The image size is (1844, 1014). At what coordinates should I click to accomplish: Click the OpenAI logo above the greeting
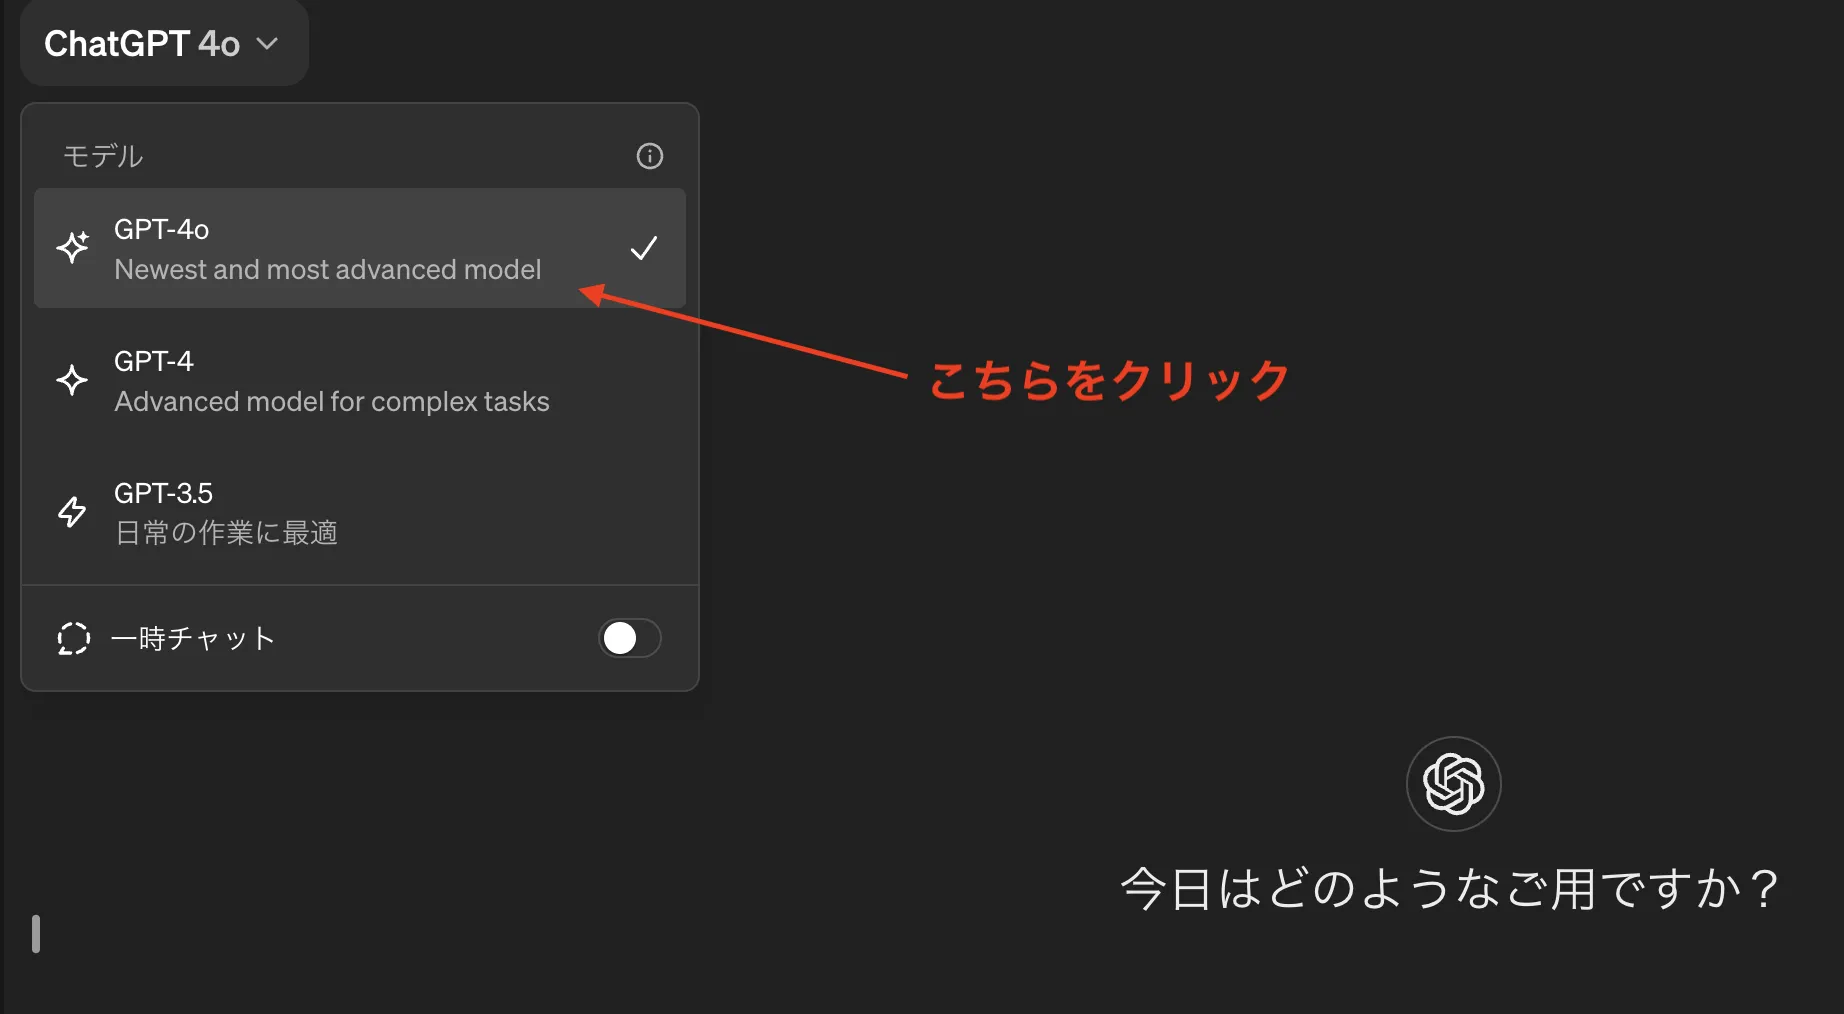[x=1452, y=784]
